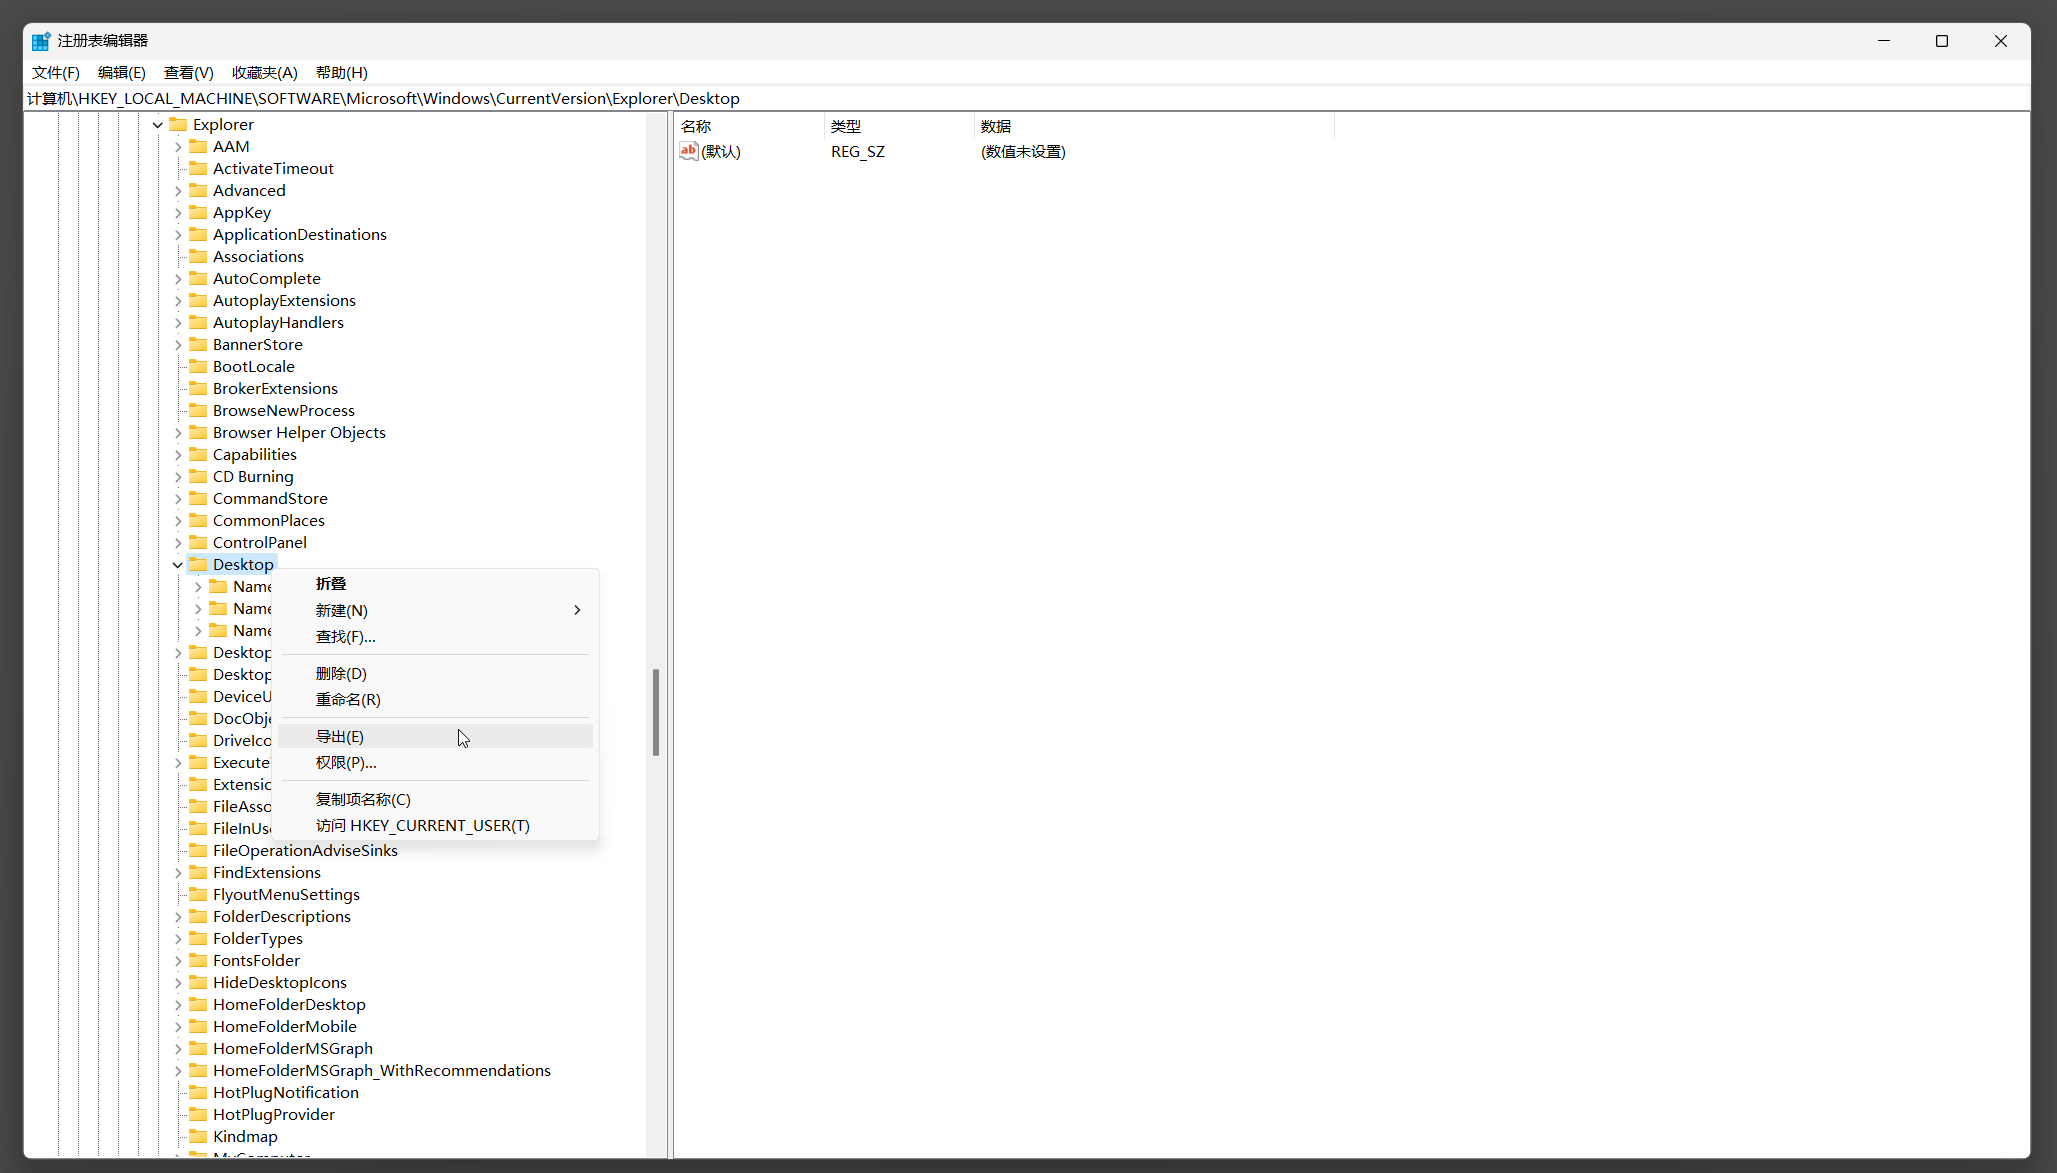Open the 查看(V) menu
This screenshot has width=2057, height=1173.
(189, 73)
